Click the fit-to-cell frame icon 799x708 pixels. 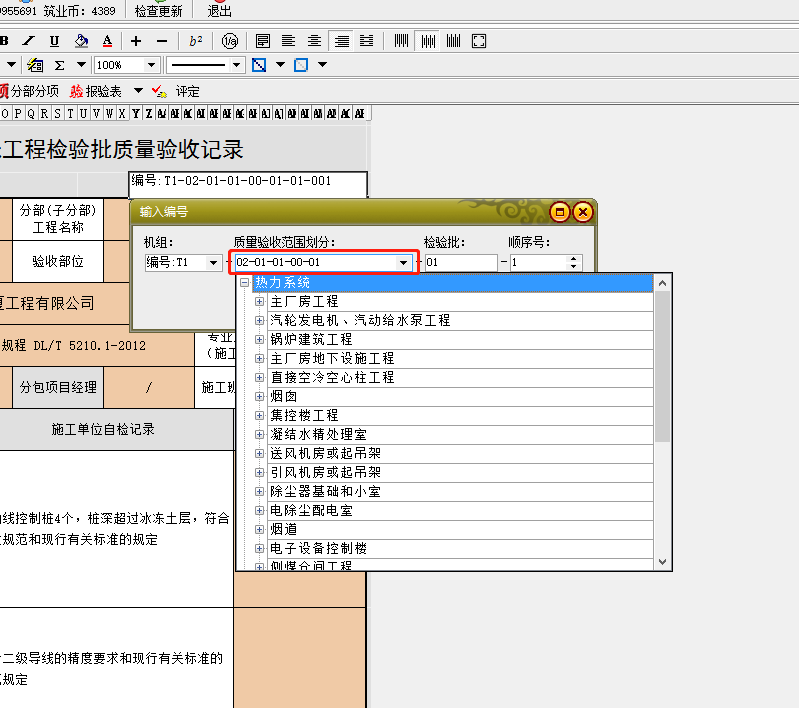tap(479, 41)
